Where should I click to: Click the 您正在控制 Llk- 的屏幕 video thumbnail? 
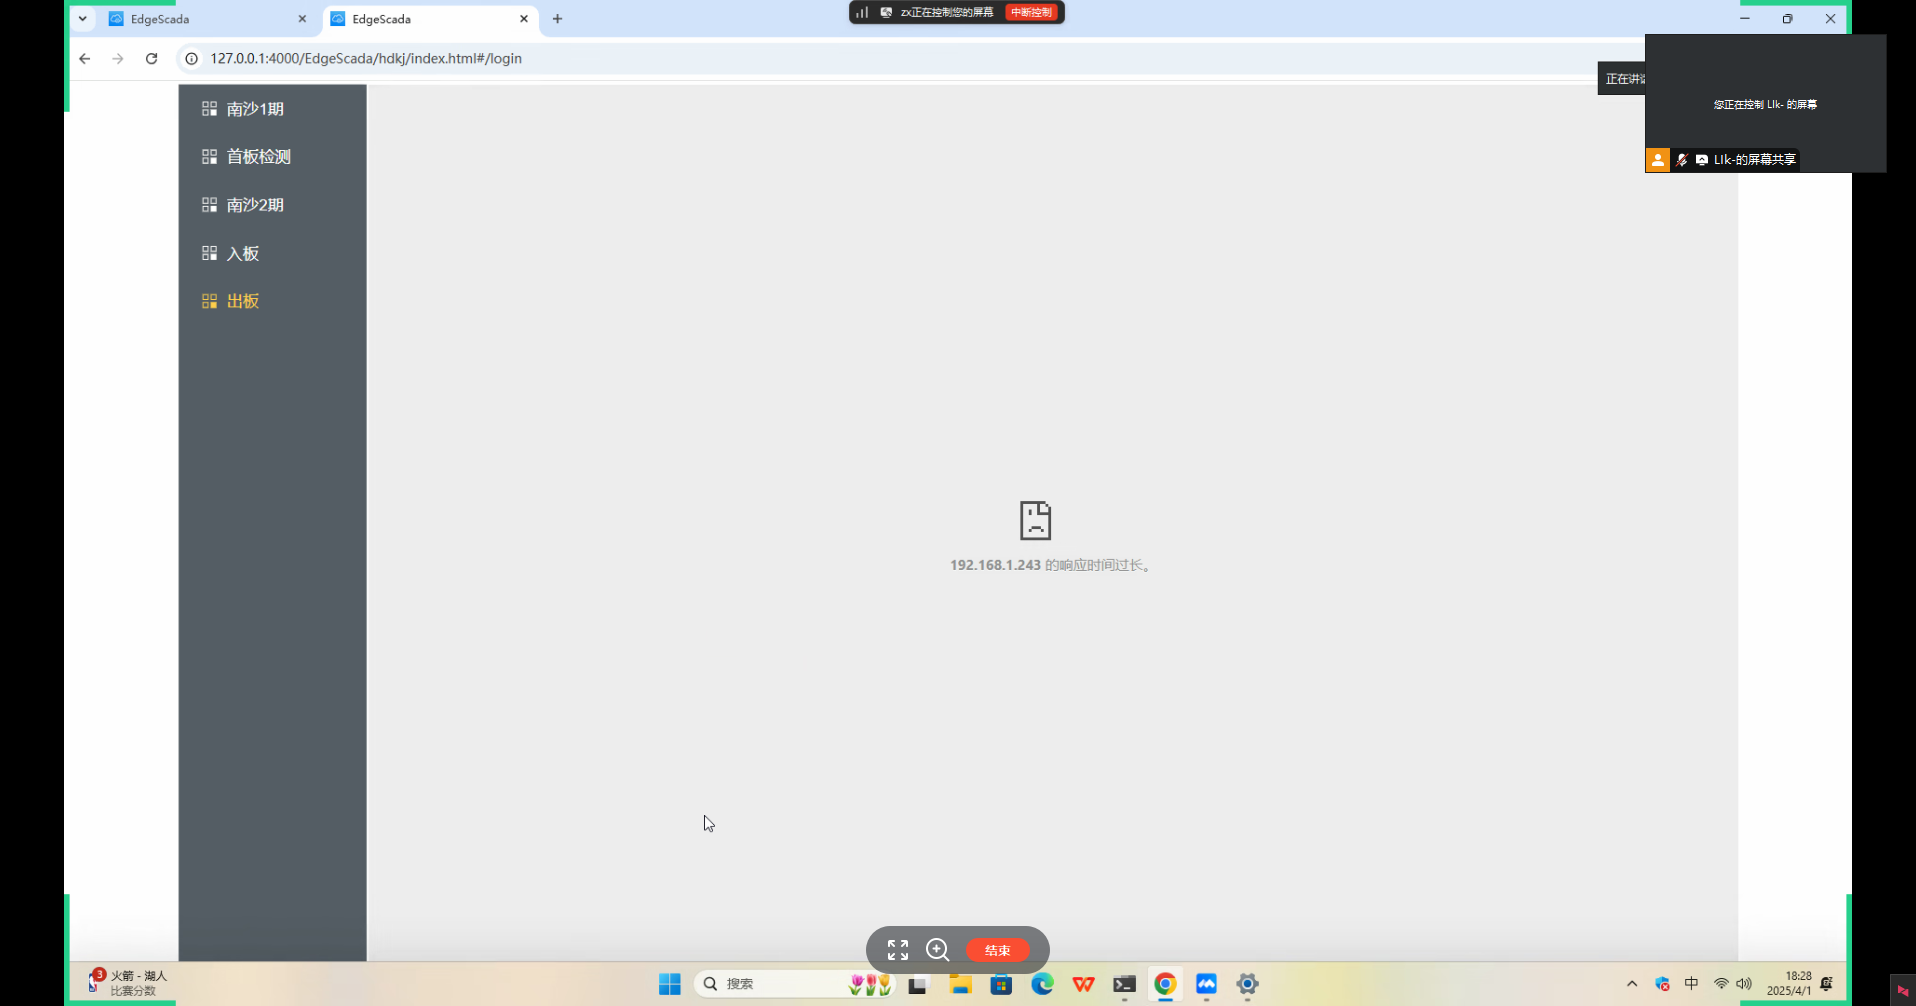tap(1766, 104)
